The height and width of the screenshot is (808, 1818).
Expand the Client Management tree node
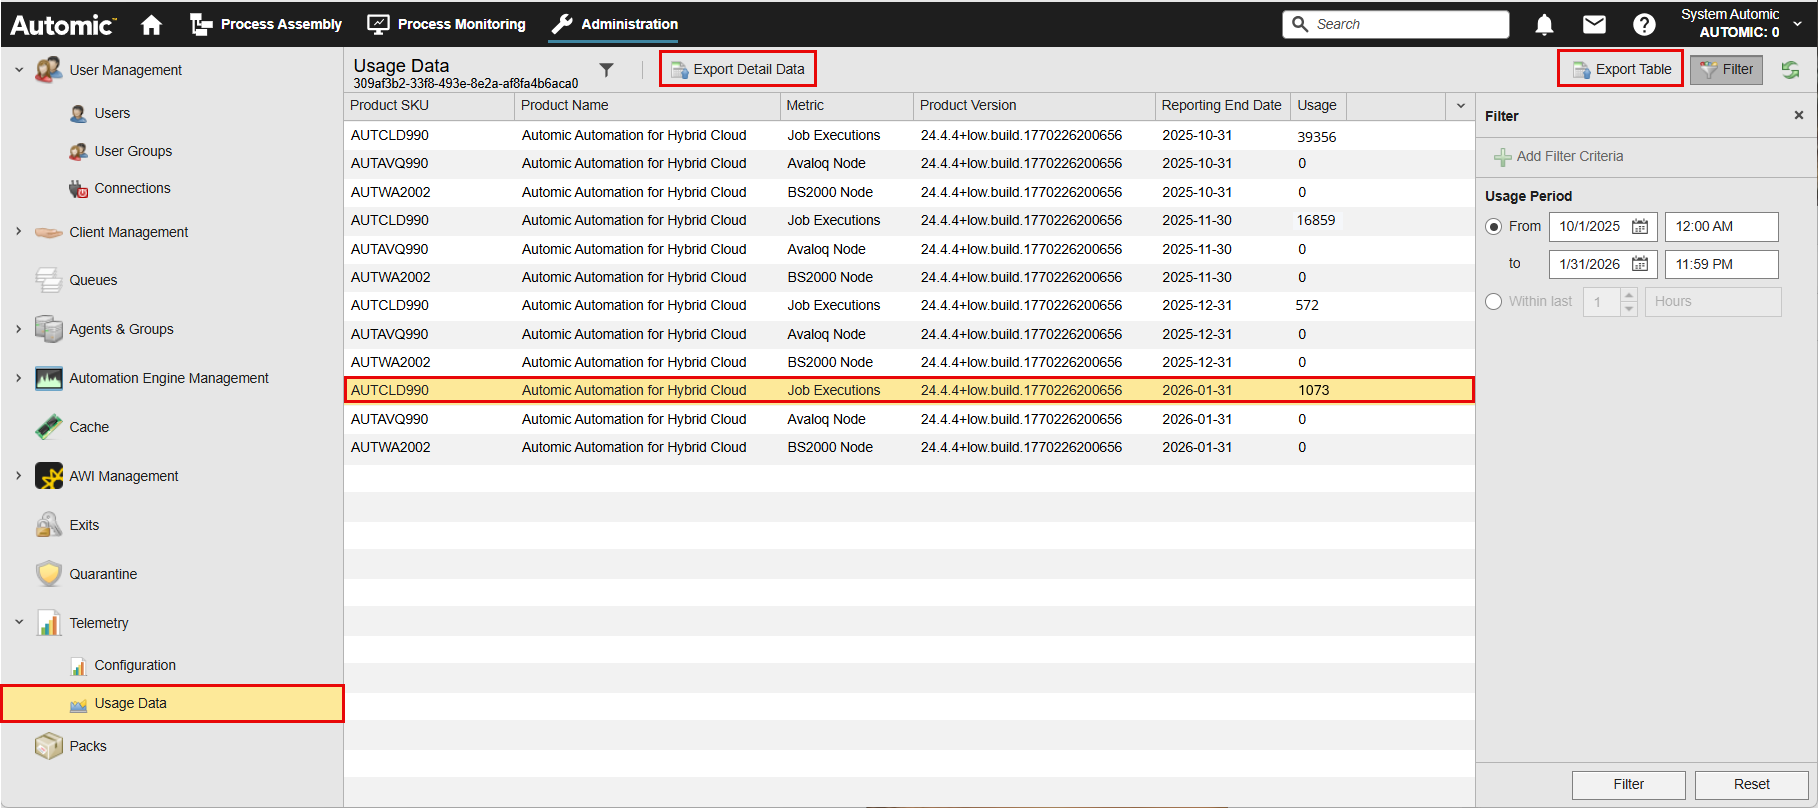point(19,232)
